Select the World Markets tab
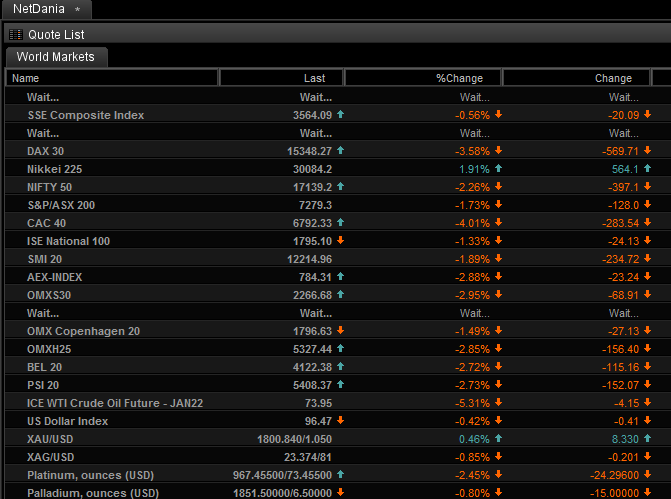This screenshot has width=671, height=499. pyautogui.click(x=56, y=57)
